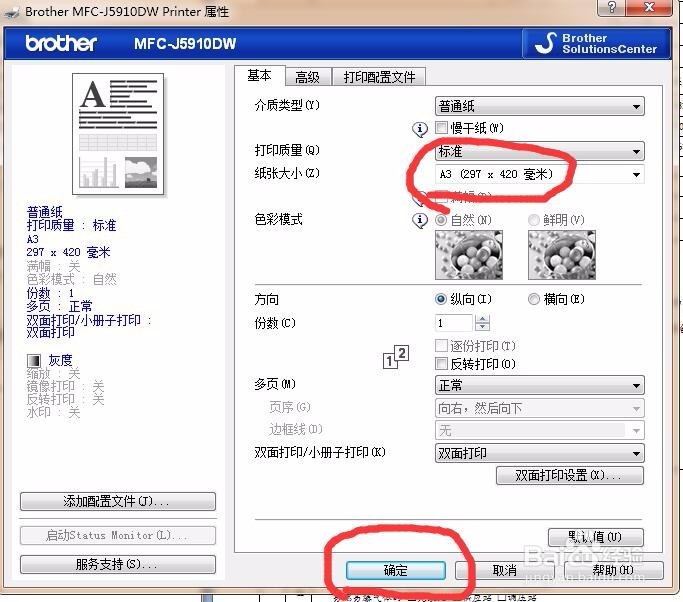The image size is (683, 602).
Task: Click the 自然 sample image thumbnail
Action: (469, 255)
